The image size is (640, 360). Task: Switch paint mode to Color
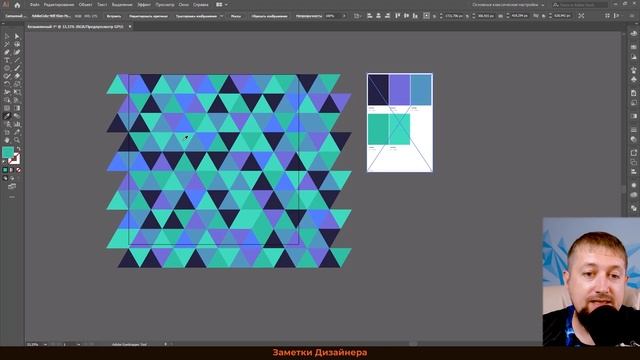(5, 170)
